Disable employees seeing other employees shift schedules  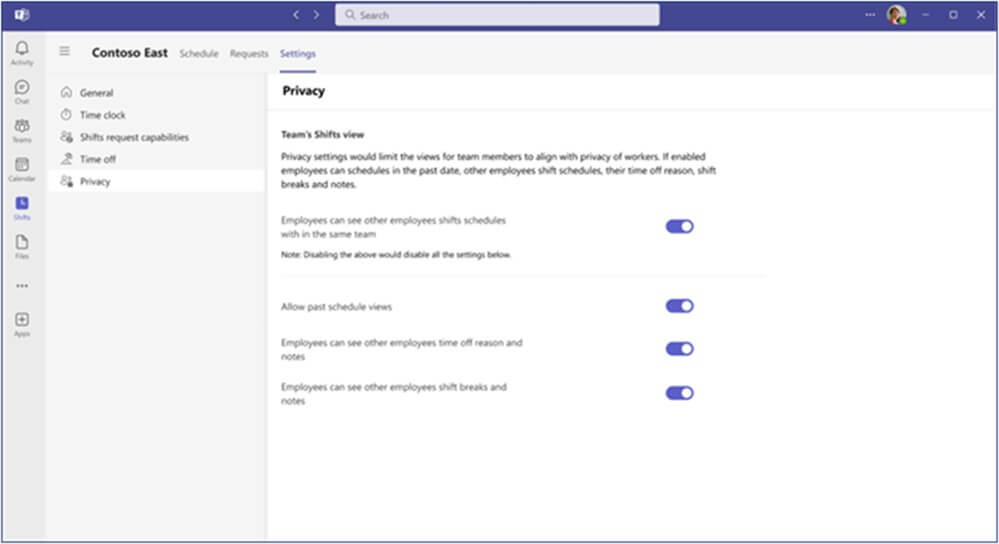[679, 227]
